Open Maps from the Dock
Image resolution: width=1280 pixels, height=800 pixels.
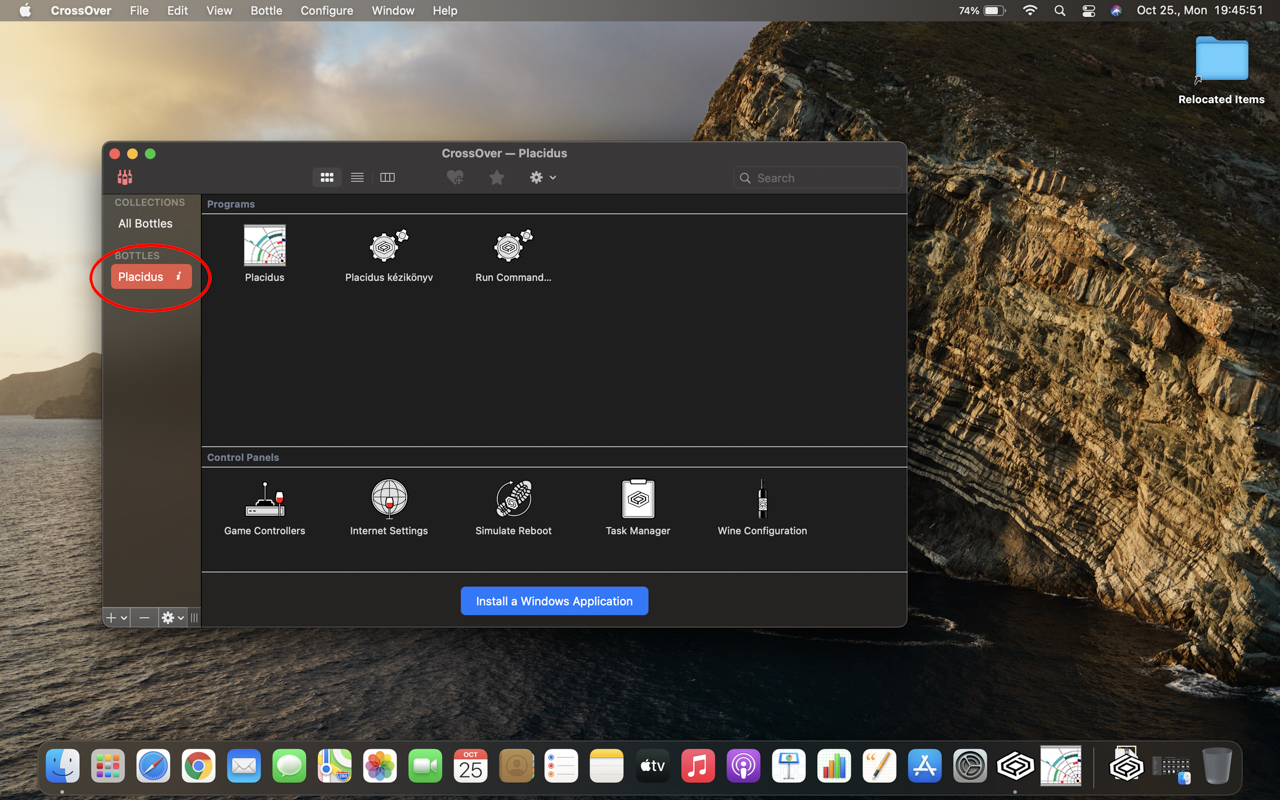[335, 767]
